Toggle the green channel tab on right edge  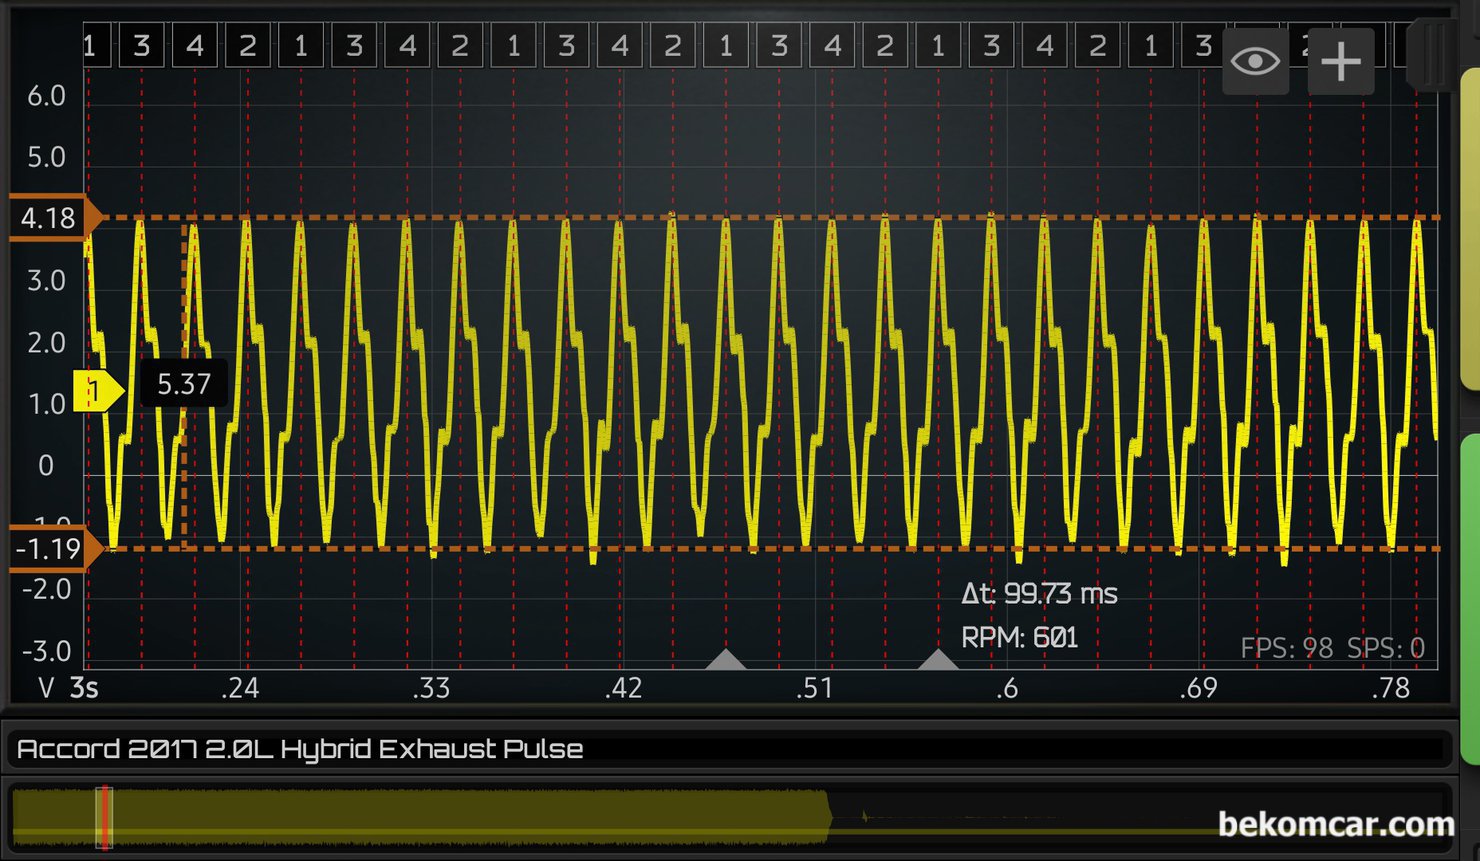point(1470,600)
